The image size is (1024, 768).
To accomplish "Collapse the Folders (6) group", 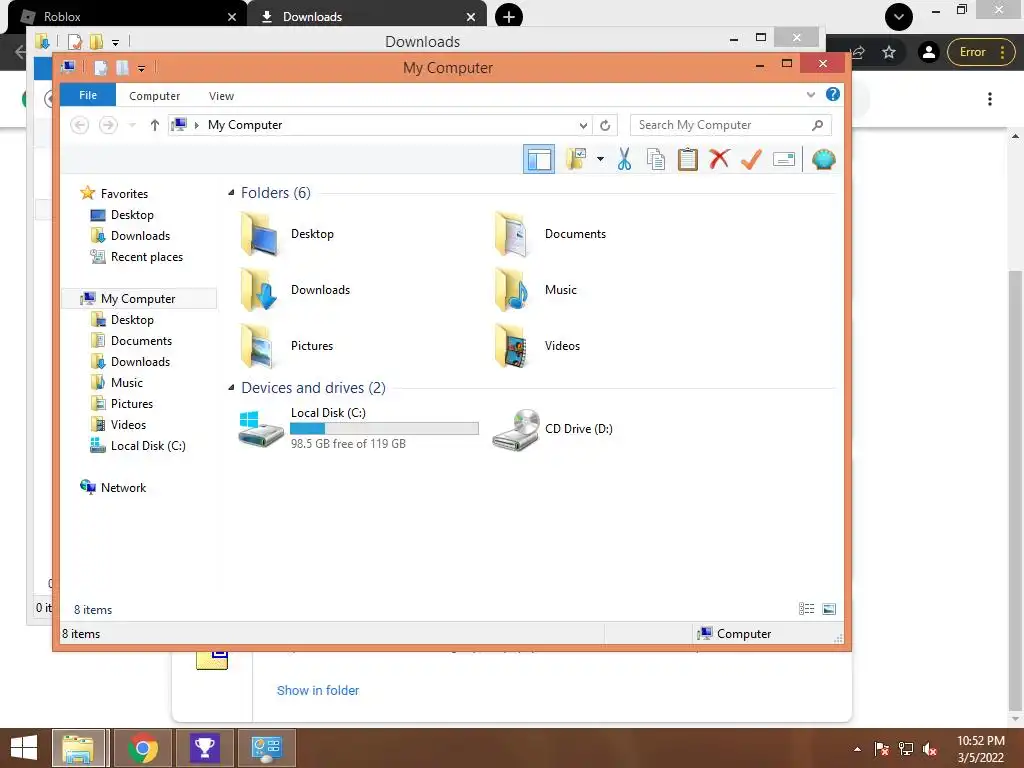I will [231, 193].
